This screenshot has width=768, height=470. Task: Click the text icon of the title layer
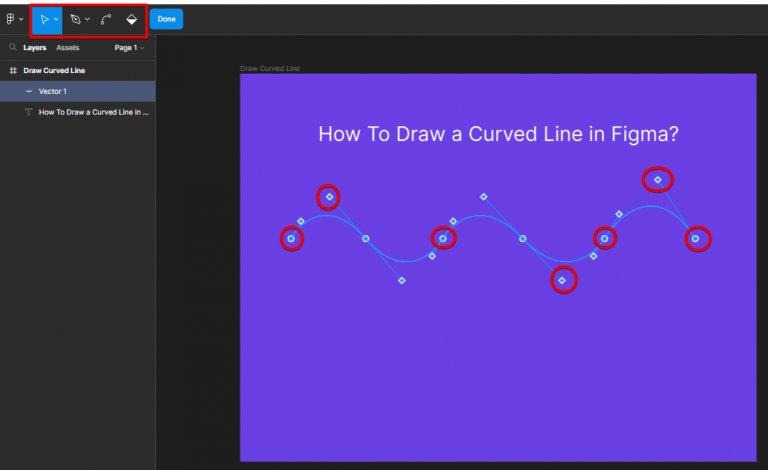pos(28,113)
